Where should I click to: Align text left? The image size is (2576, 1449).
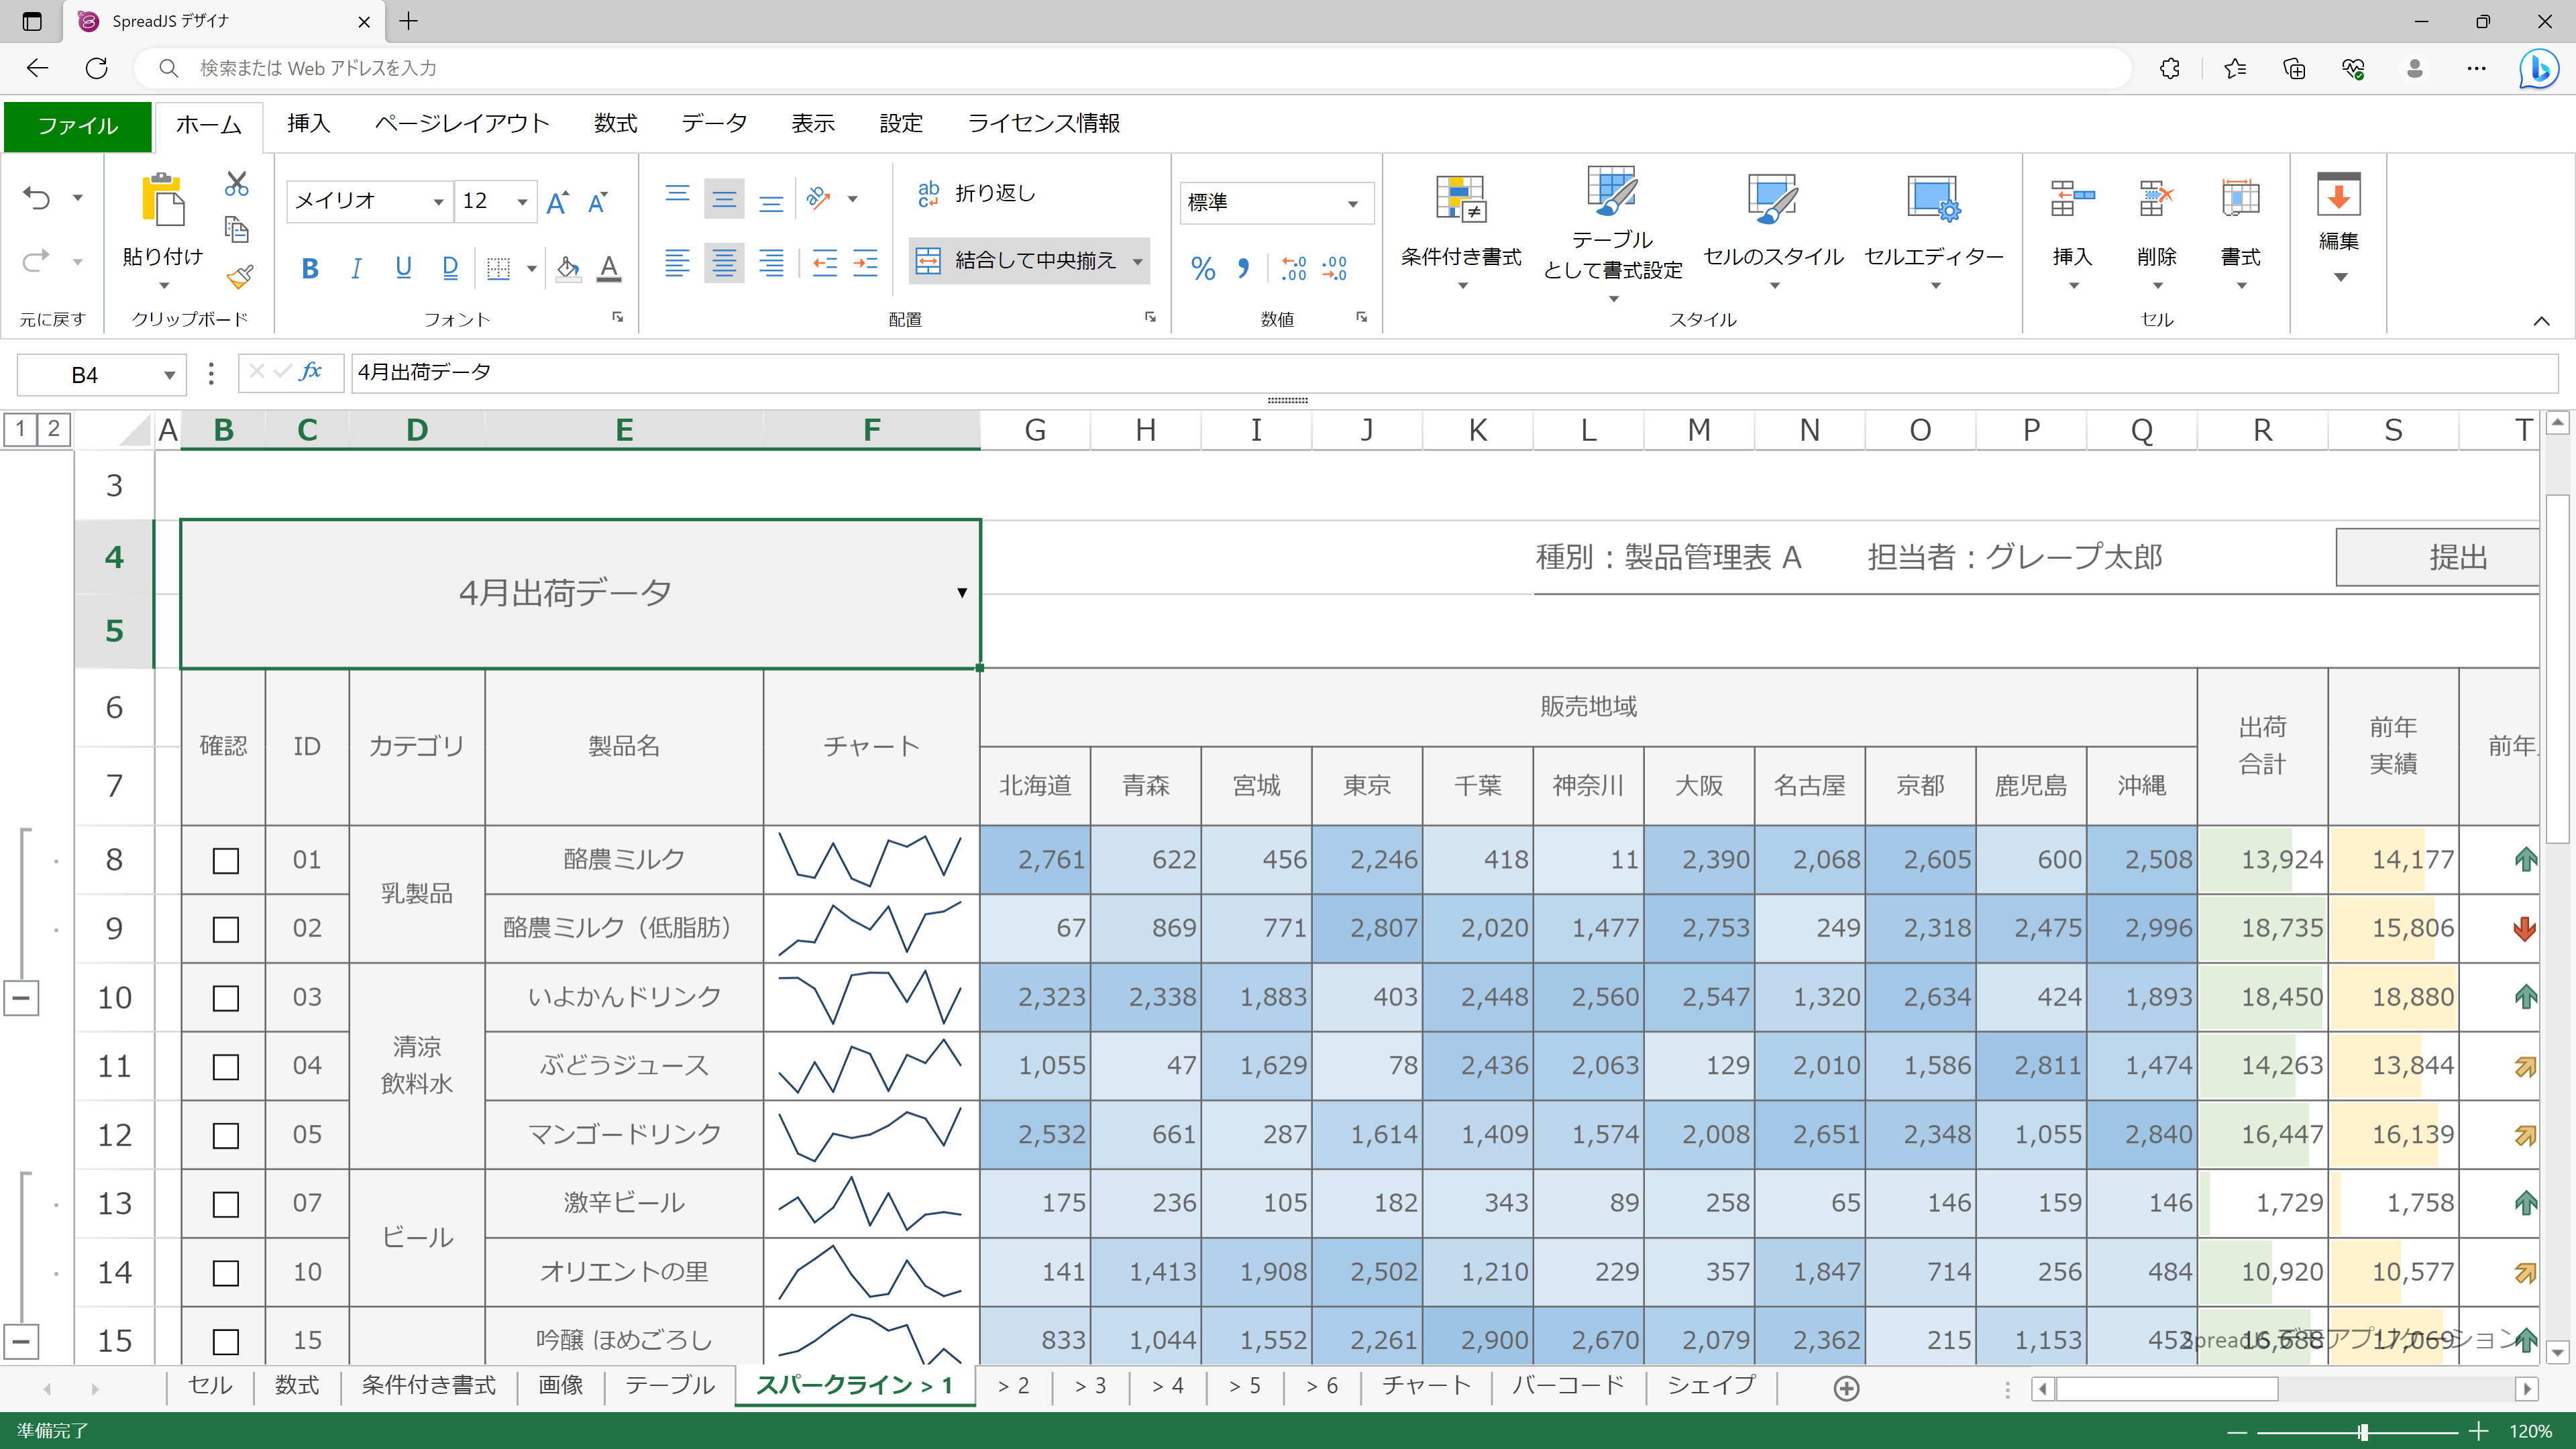(x=677, y=264)
